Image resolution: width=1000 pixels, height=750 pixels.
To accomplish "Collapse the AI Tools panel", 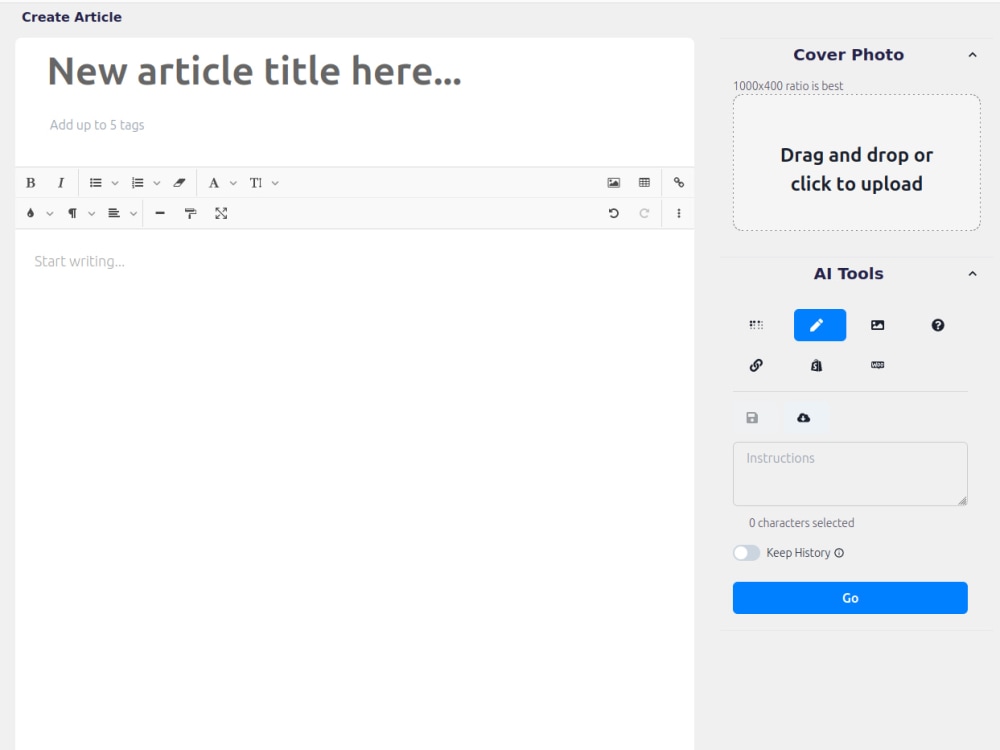I will [972, 273].
